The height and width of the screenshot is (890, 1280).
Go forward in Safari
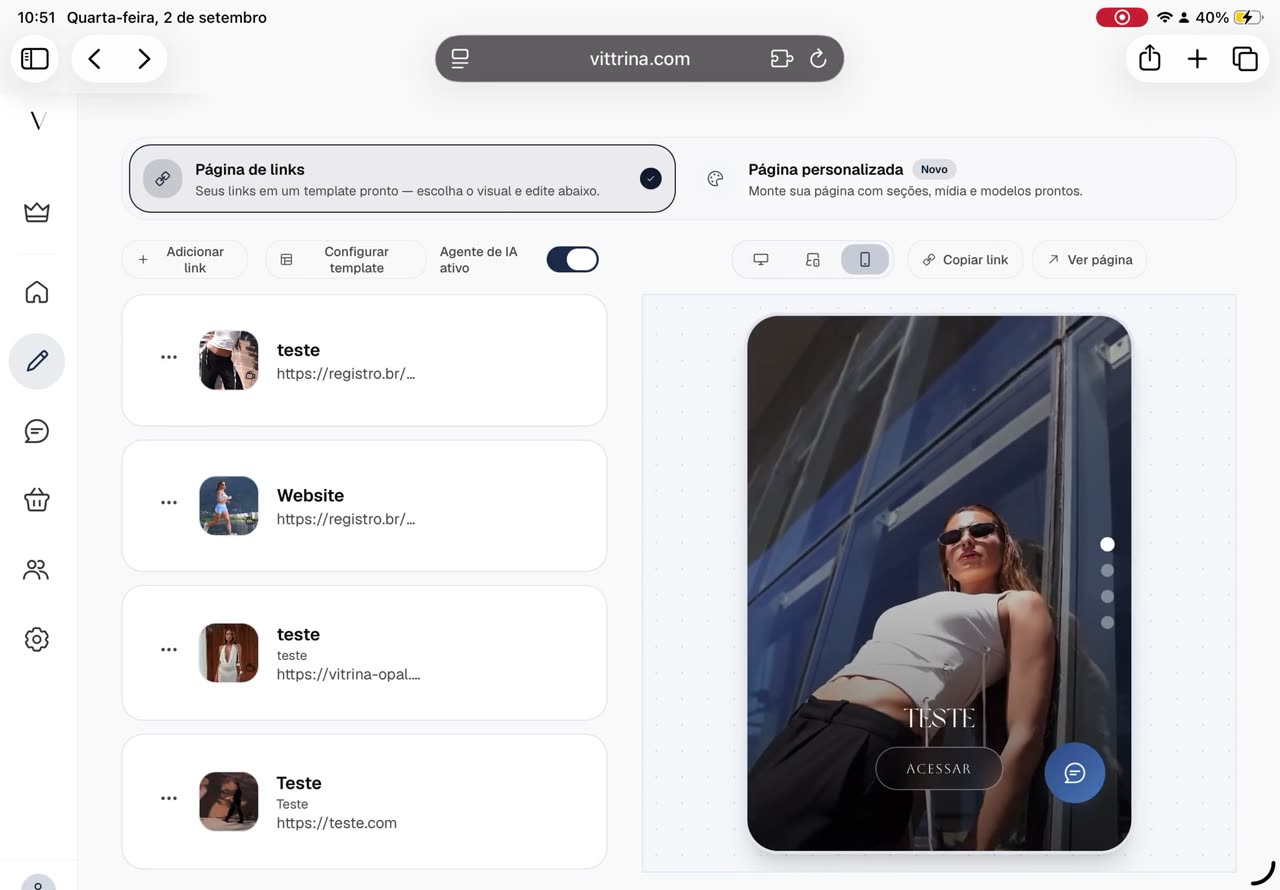pyautogui.click(x=144, y=59)
